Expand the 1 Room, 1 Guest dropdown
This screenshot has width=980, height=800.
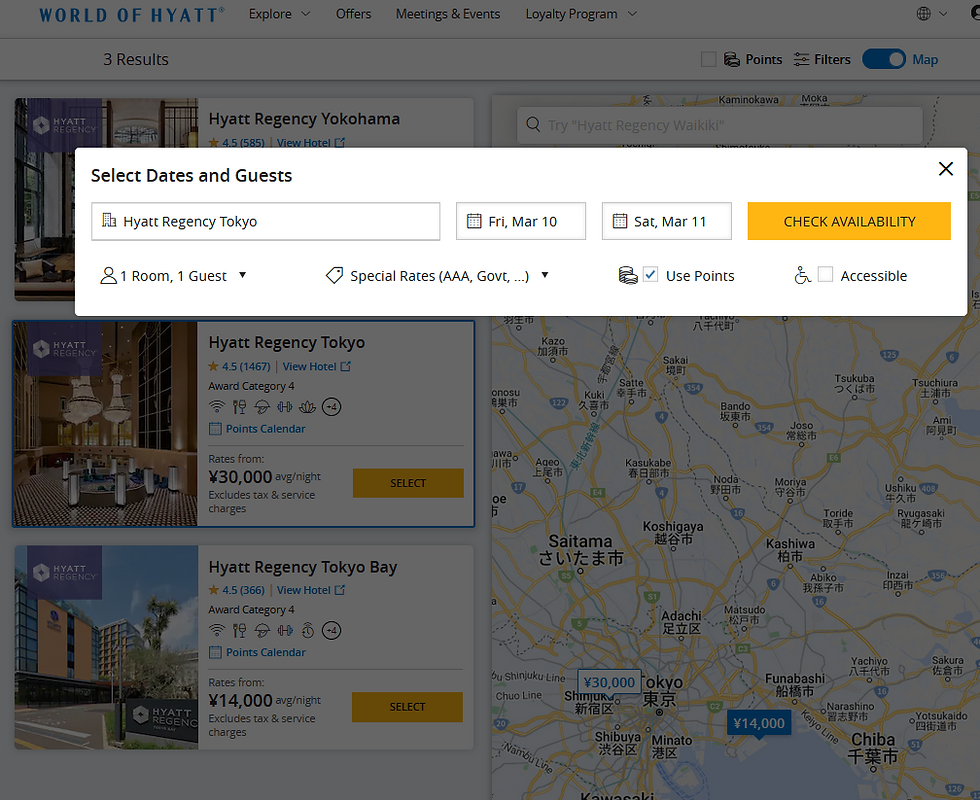tap(173, 276)
